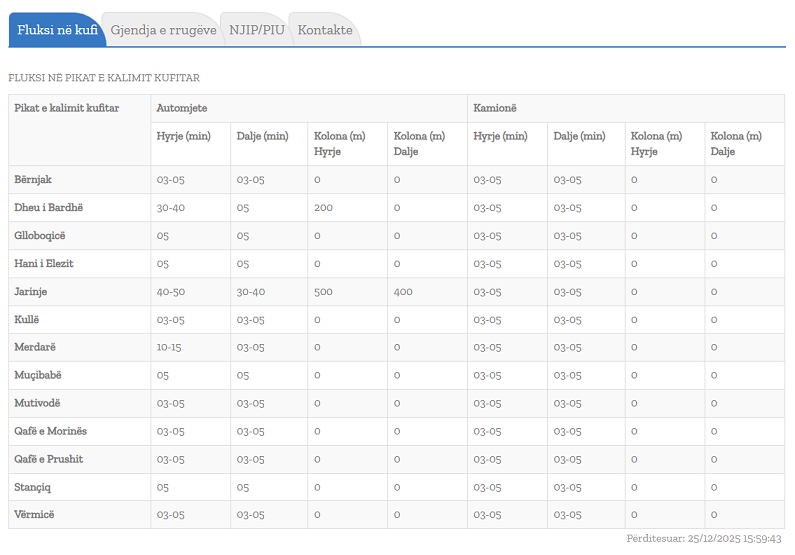Click Jarinje entry queue value 500
Image resolution: width=795 pixels, height=555 pixels.
[x=323, y=292]
